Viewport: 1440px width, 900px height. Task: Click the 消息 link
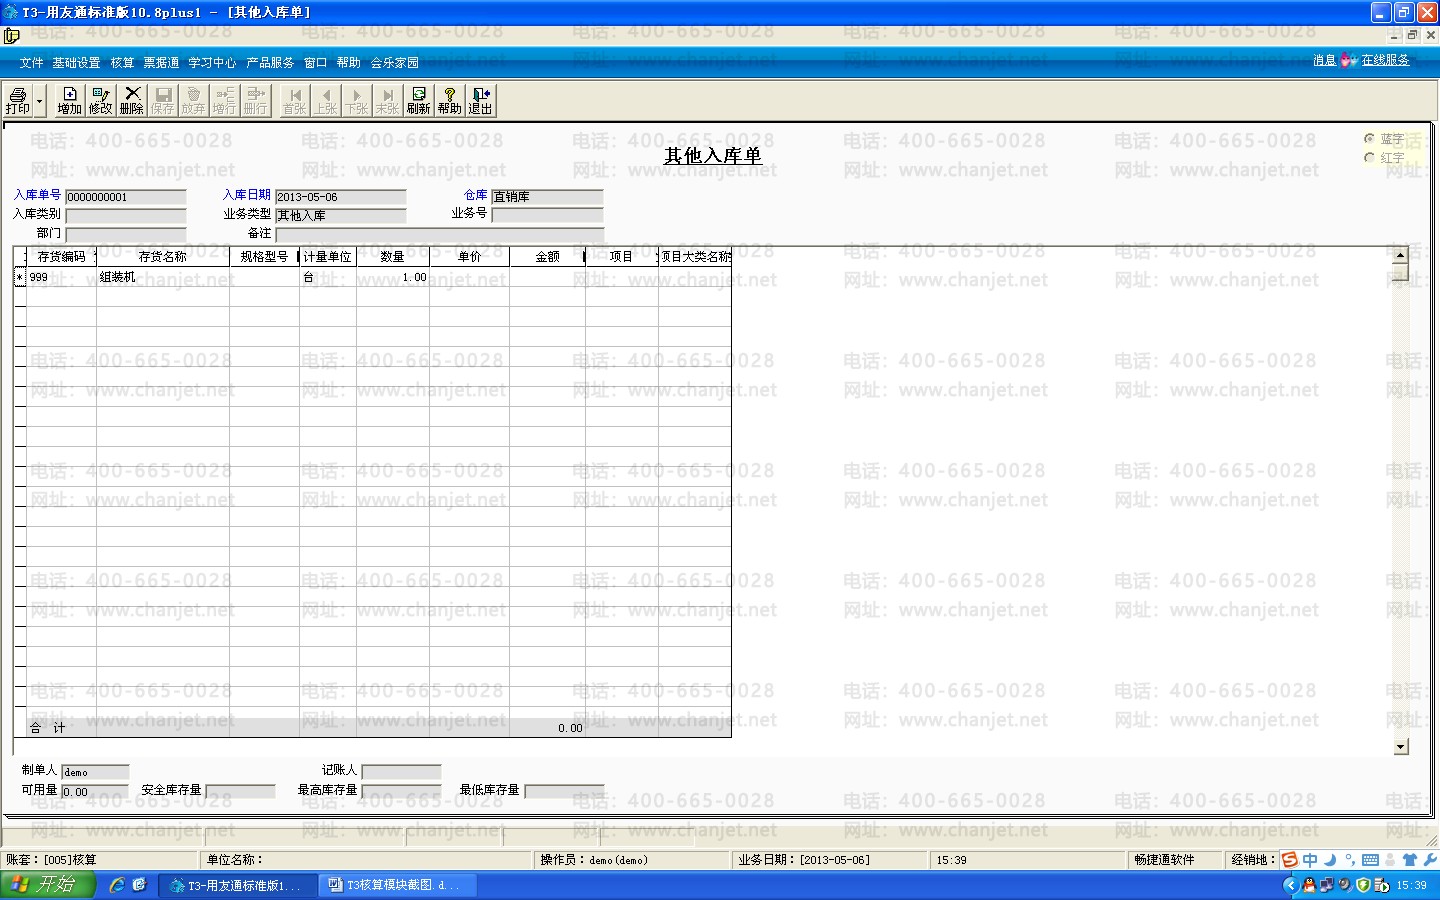(1324, 60)
